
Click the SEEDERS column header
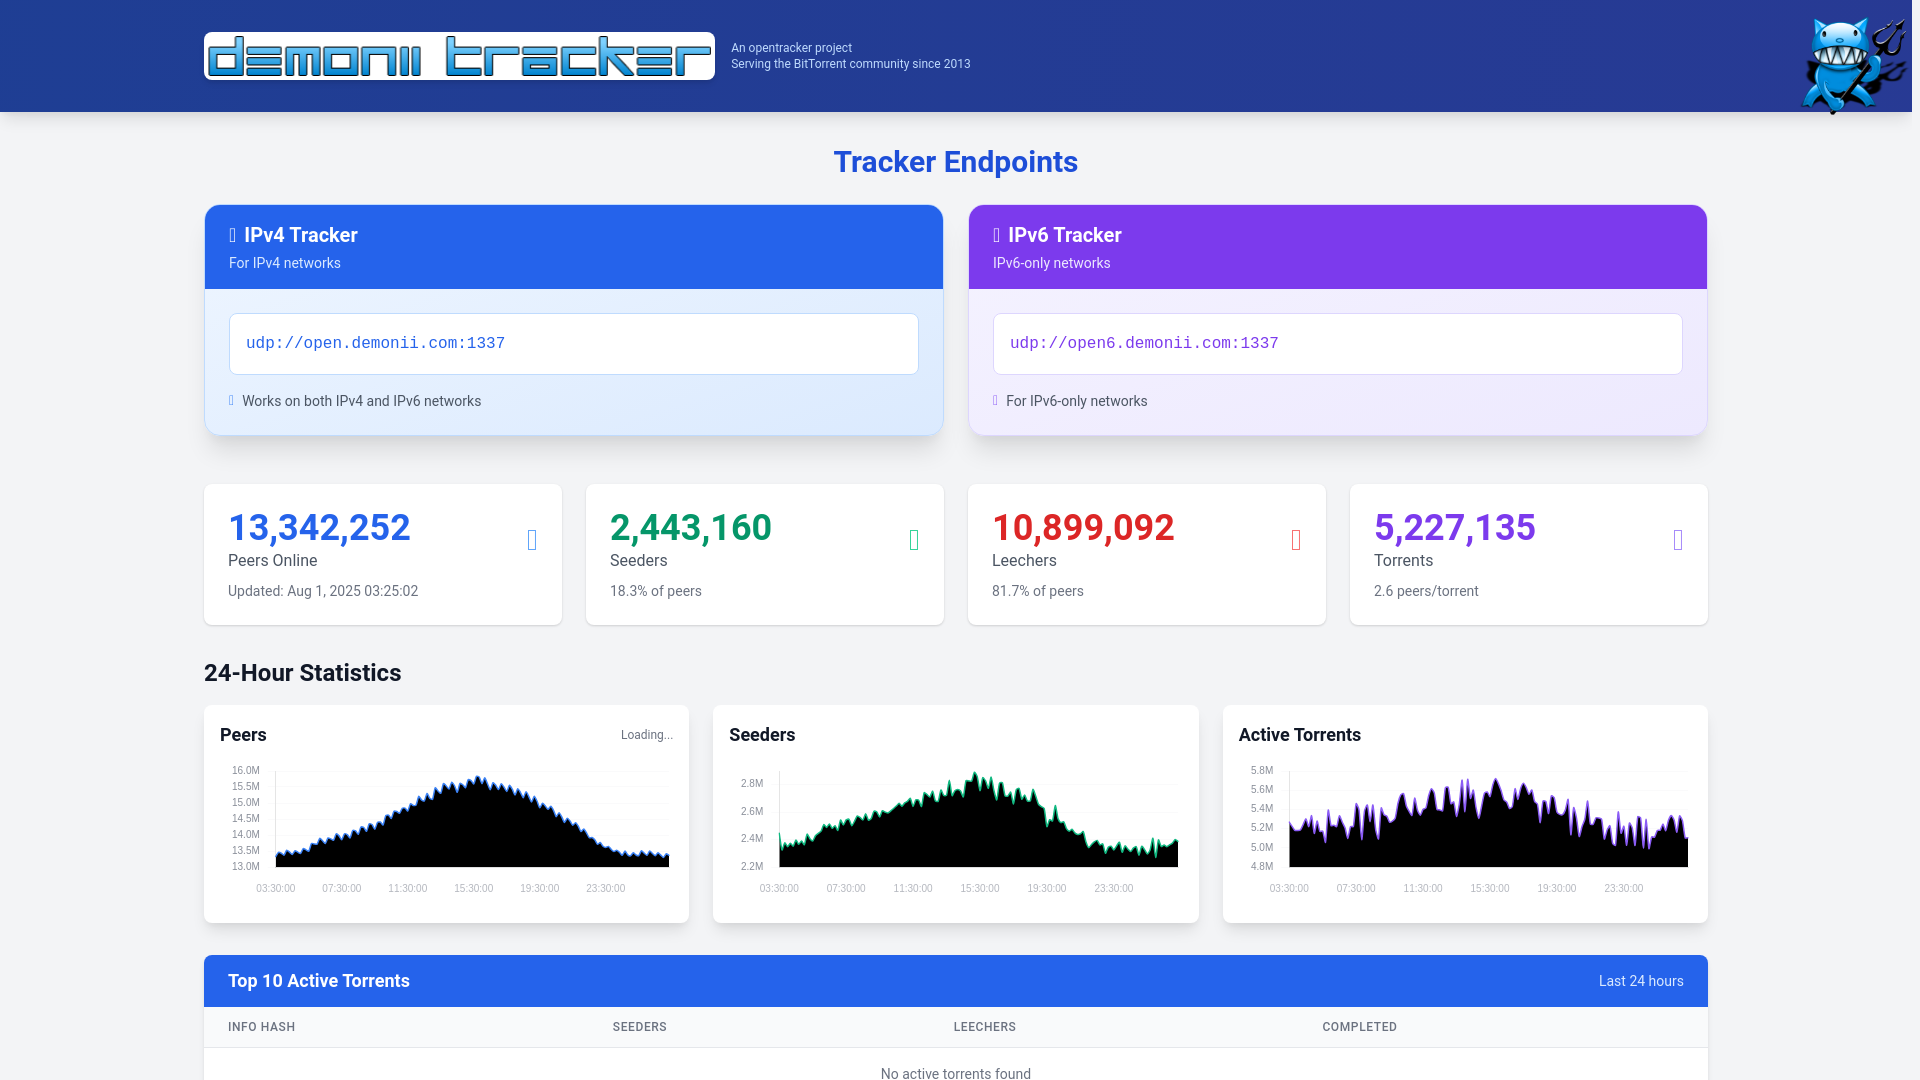click(x=640, y=1027)
